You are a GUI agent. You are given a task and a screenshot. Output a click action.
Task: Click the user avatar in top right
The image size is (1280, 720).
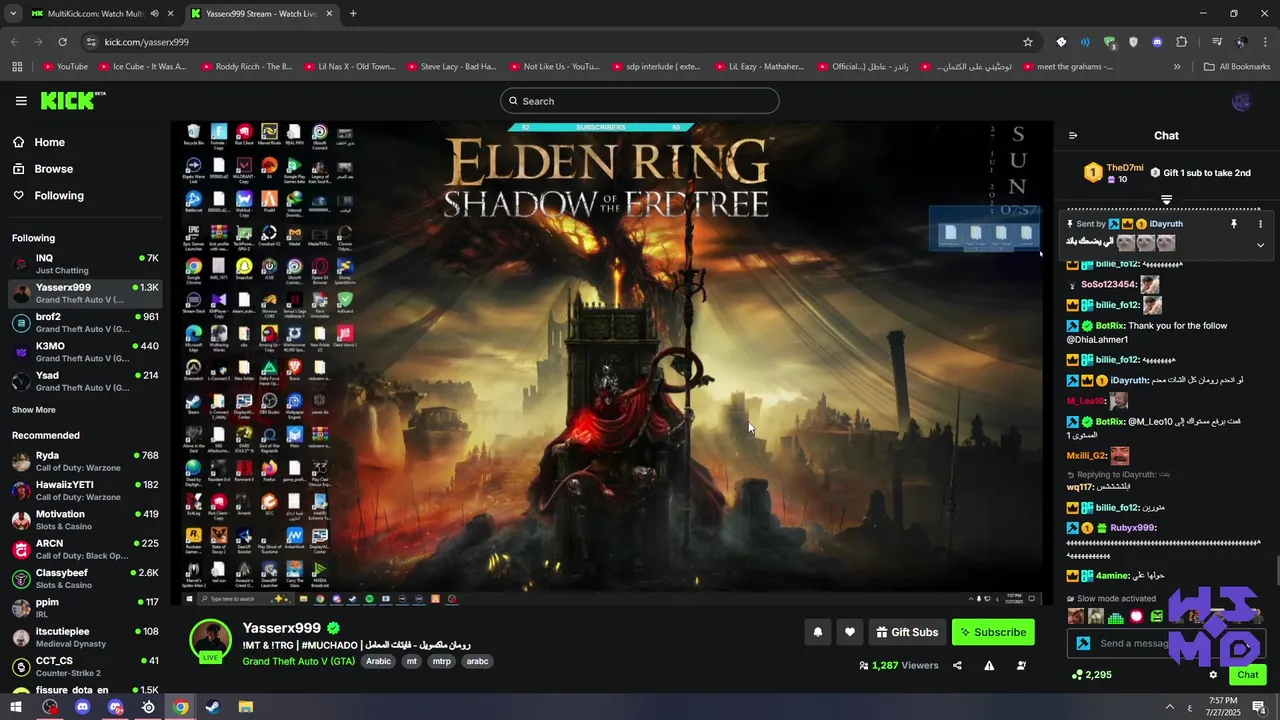tap(1242, 101)
